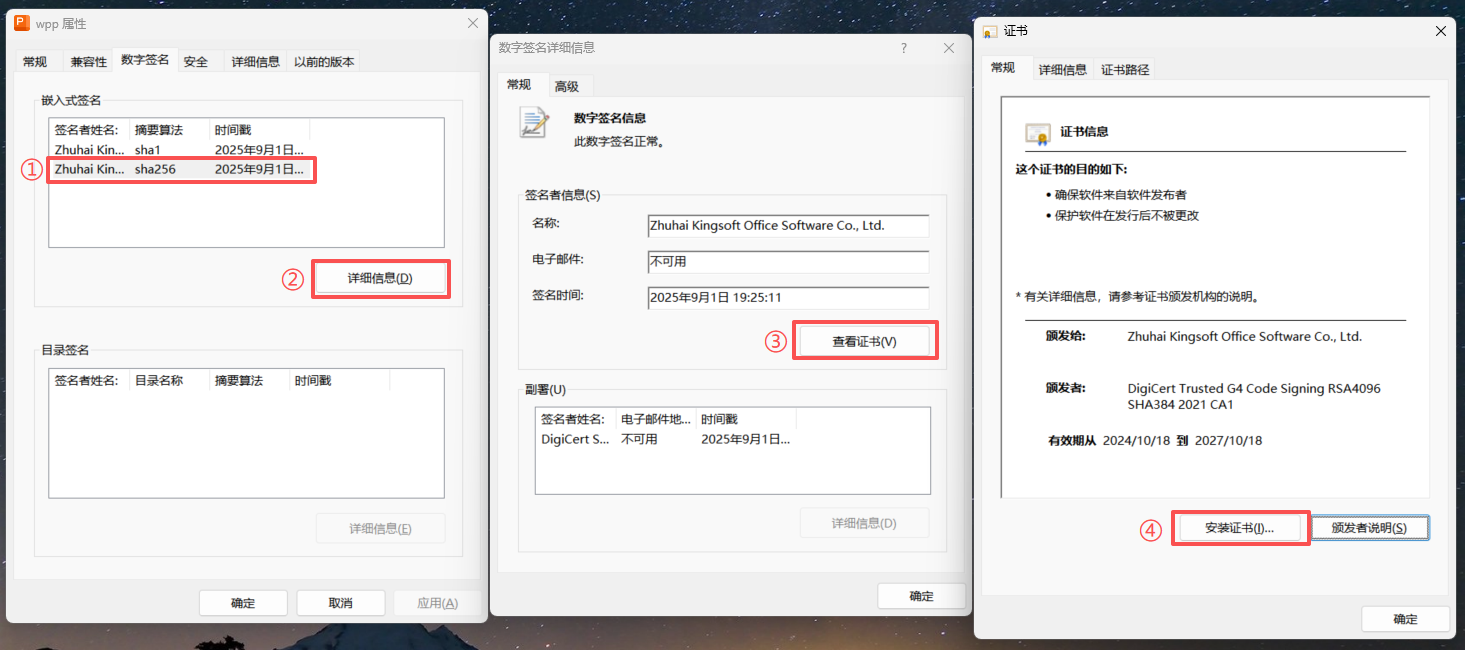This screenshot has width=1465, height=650.
Task: Click the 电子邮件 field showing 不可用
Action: (788, 262)
